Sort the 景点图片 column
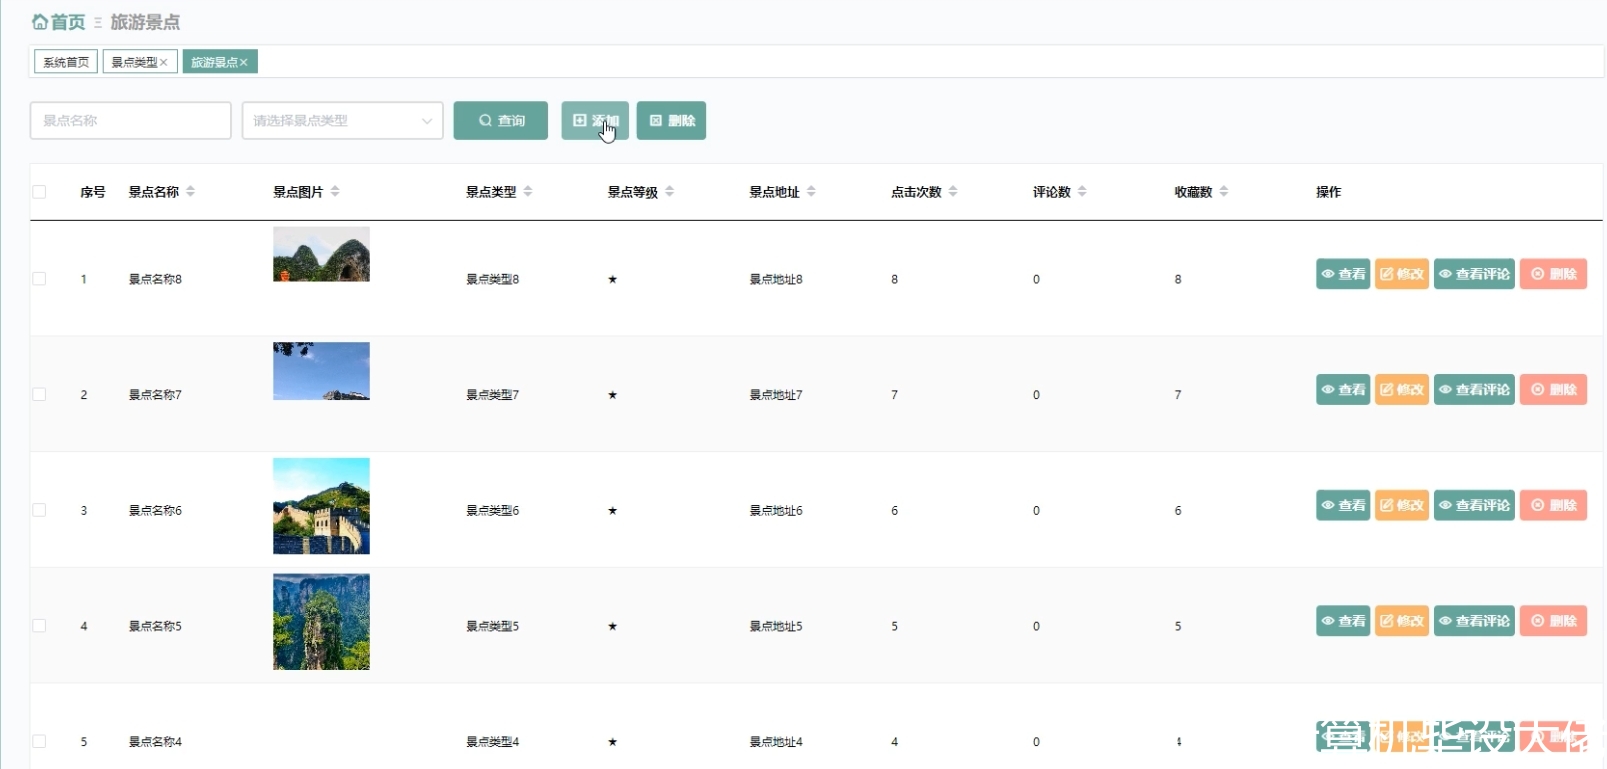 pos(335,191)
